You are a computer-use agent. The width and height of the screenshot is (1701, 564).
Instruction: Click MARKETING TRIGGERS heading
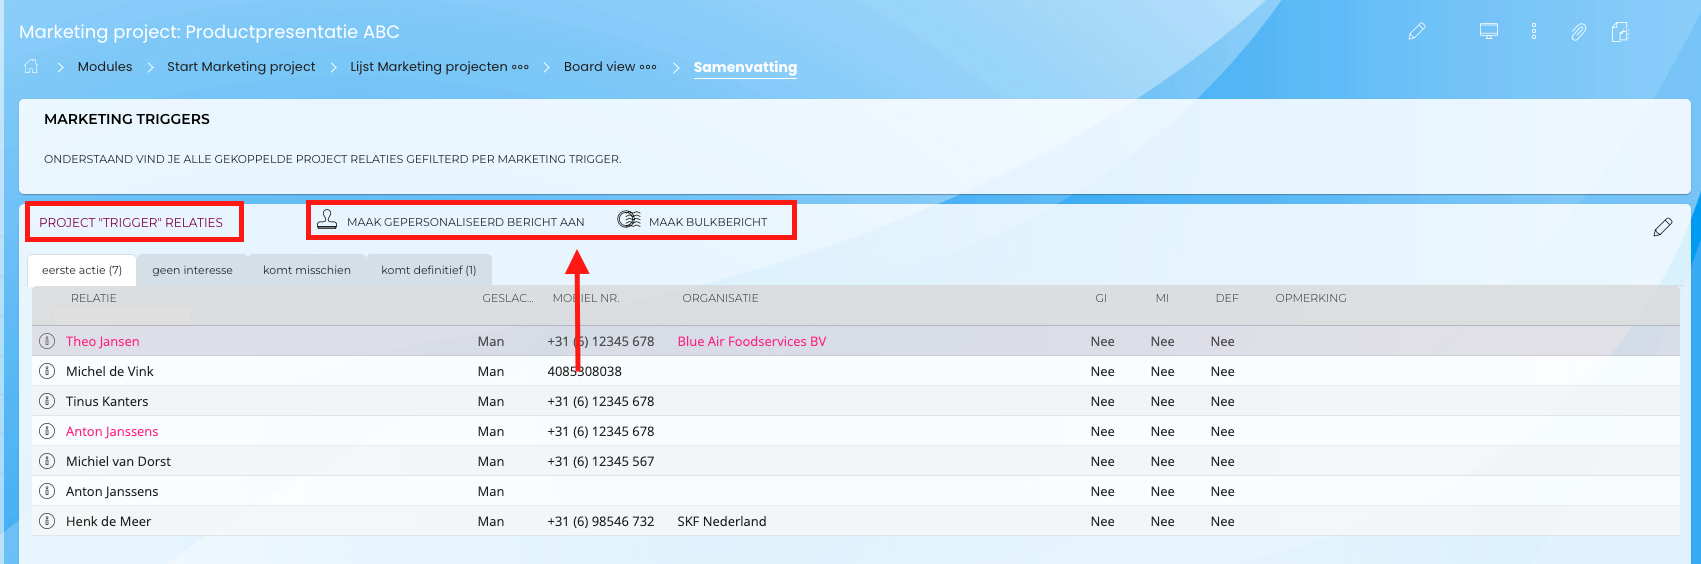click(127, 119)
